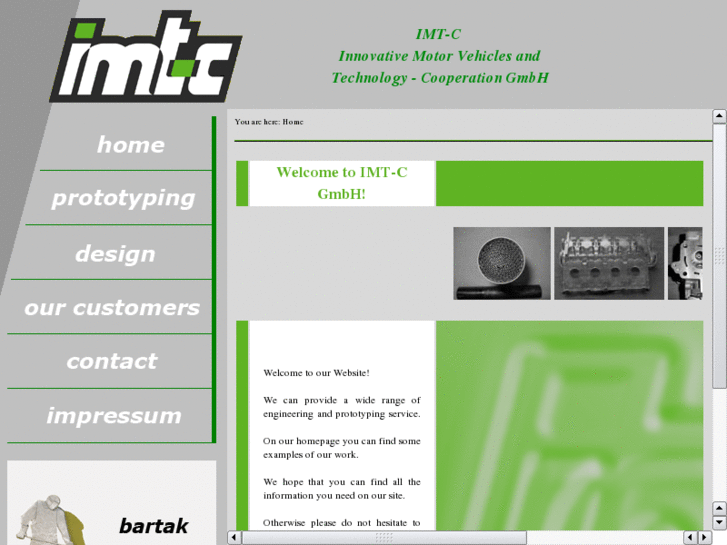Click the horizontal scrollbar thumb
Image resolution: width=727 pixels, height=545 pixels.
[384, 537]
